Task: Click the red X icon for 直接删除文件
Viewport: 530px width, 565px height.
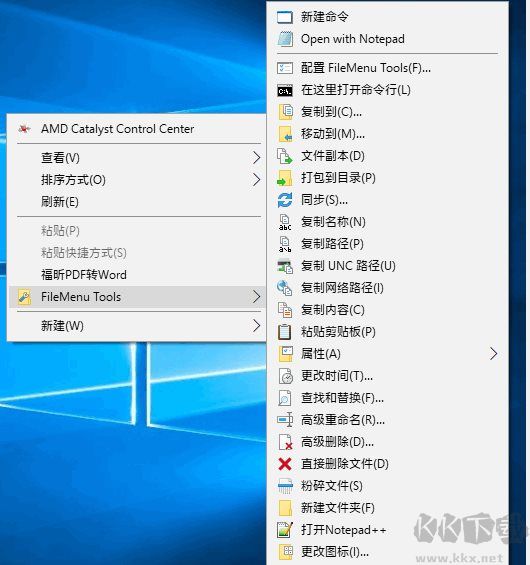Action: pyautogui.click(x=285, y=464)
